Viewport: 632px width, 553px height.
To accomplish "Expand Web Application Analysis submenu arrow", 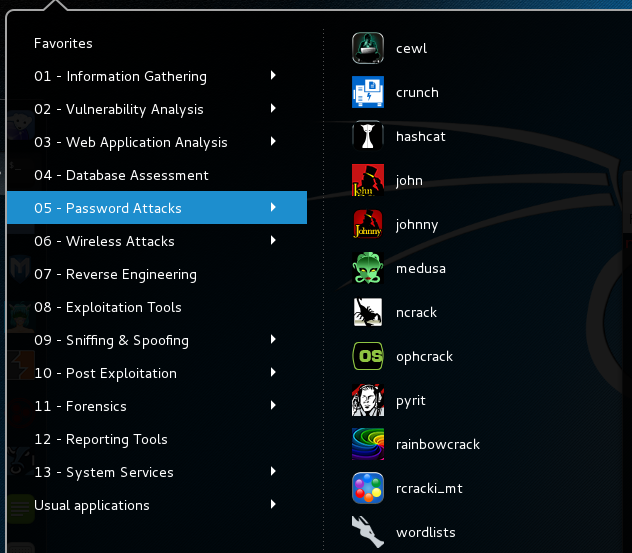I will 273,141.
